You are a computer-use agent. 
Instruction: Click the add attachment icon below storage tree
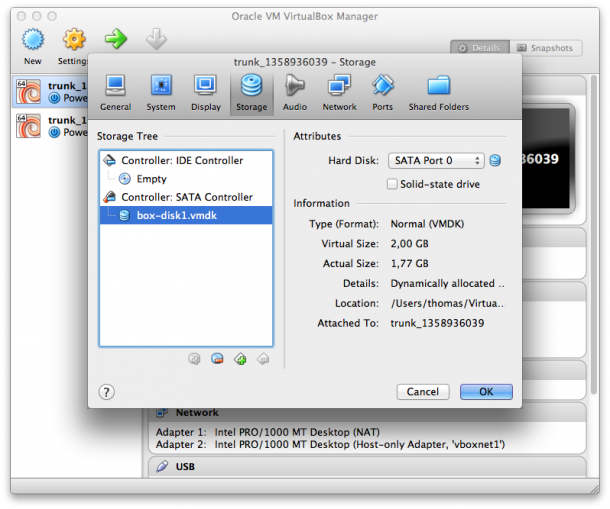(x=195, y=359)
